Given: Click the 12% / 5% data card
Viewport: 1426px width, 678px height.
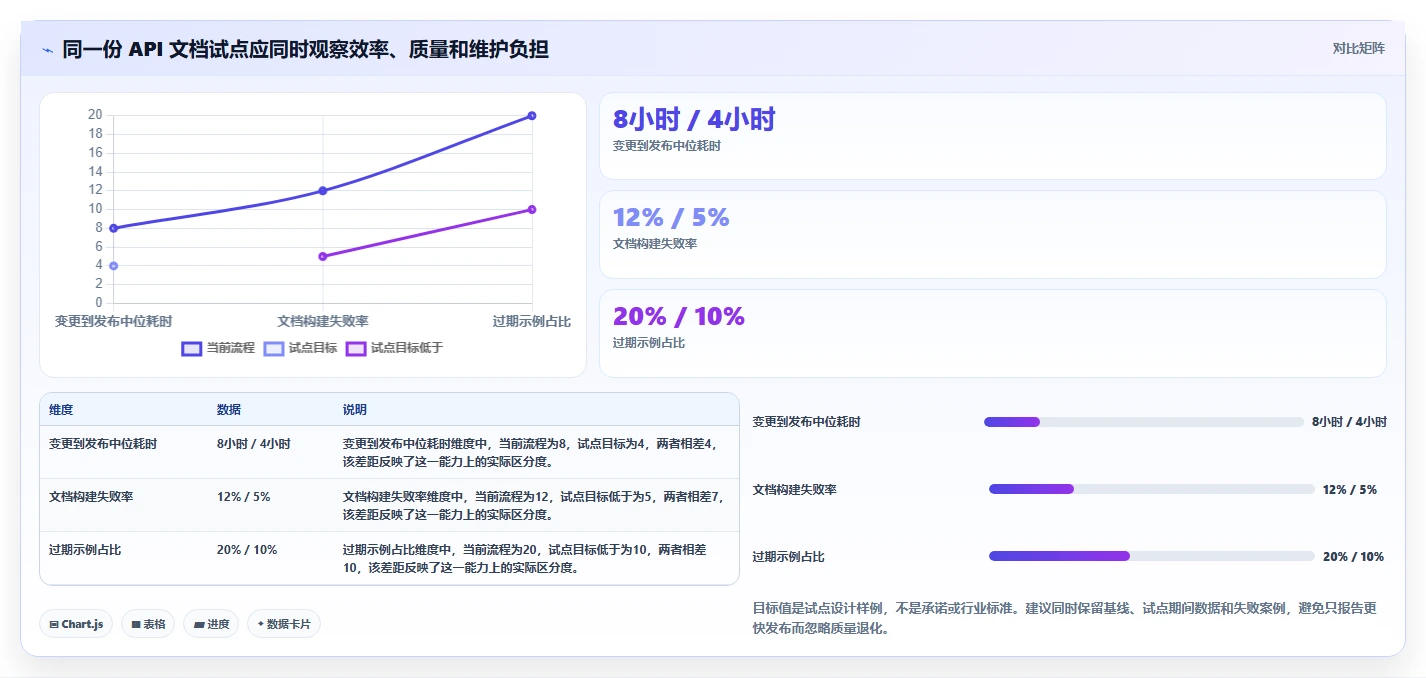Looking at the screenshot, I should point(992,234).
